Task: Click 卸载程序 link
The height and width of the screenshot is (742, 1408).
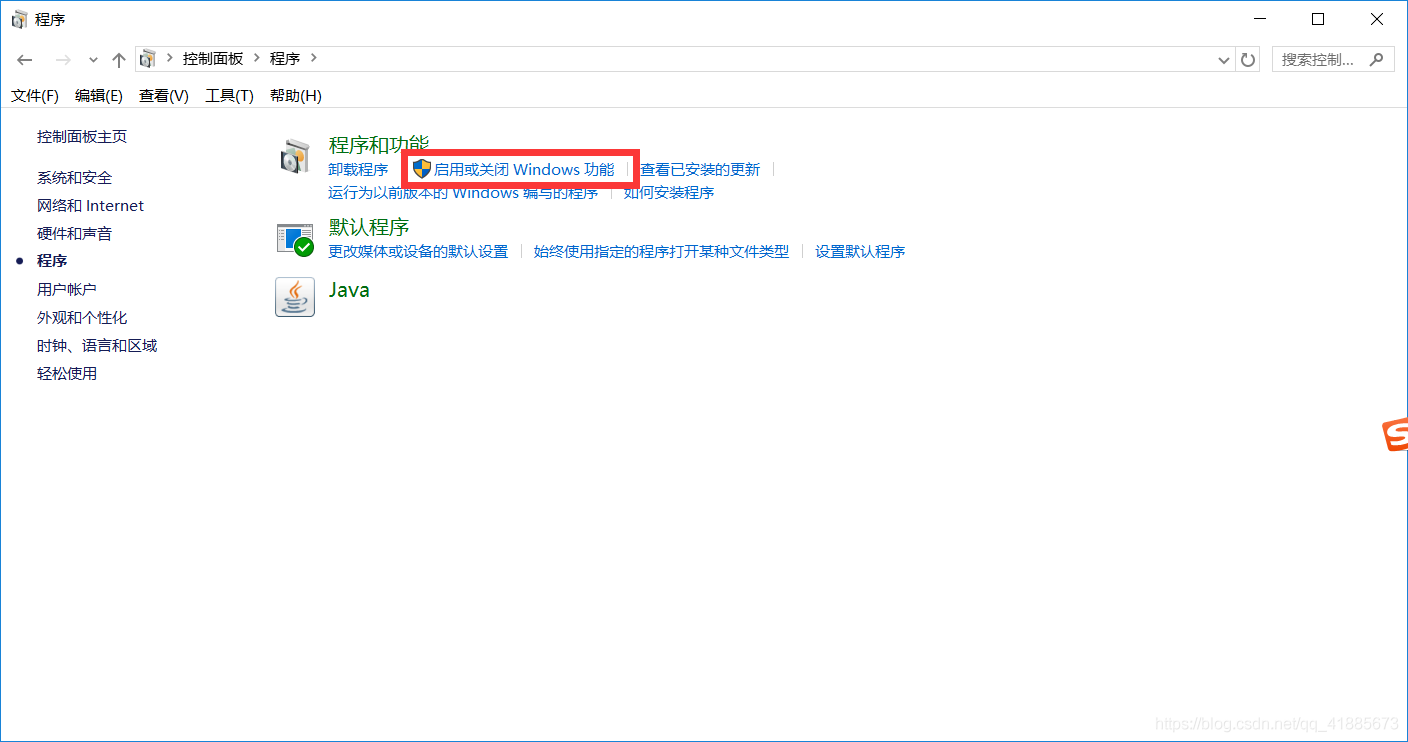Action: pos(358,170)
